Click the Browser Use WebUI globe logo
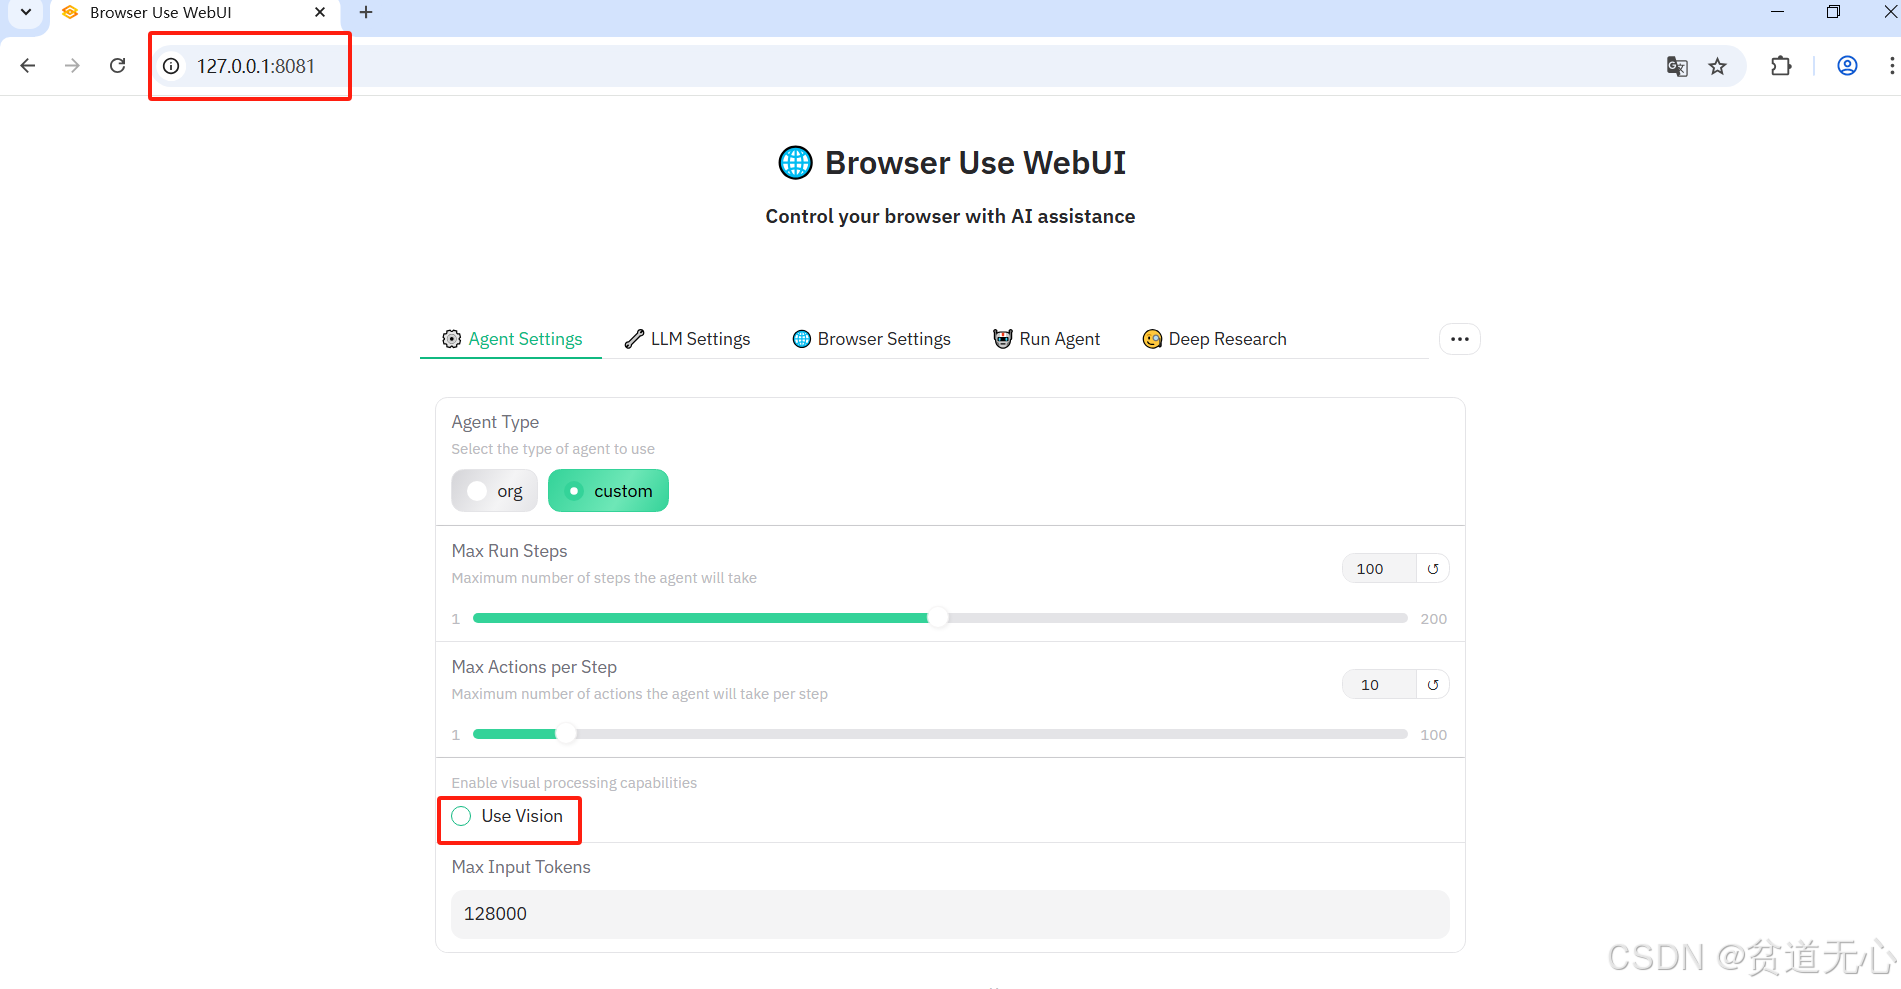 click(796, 162)
